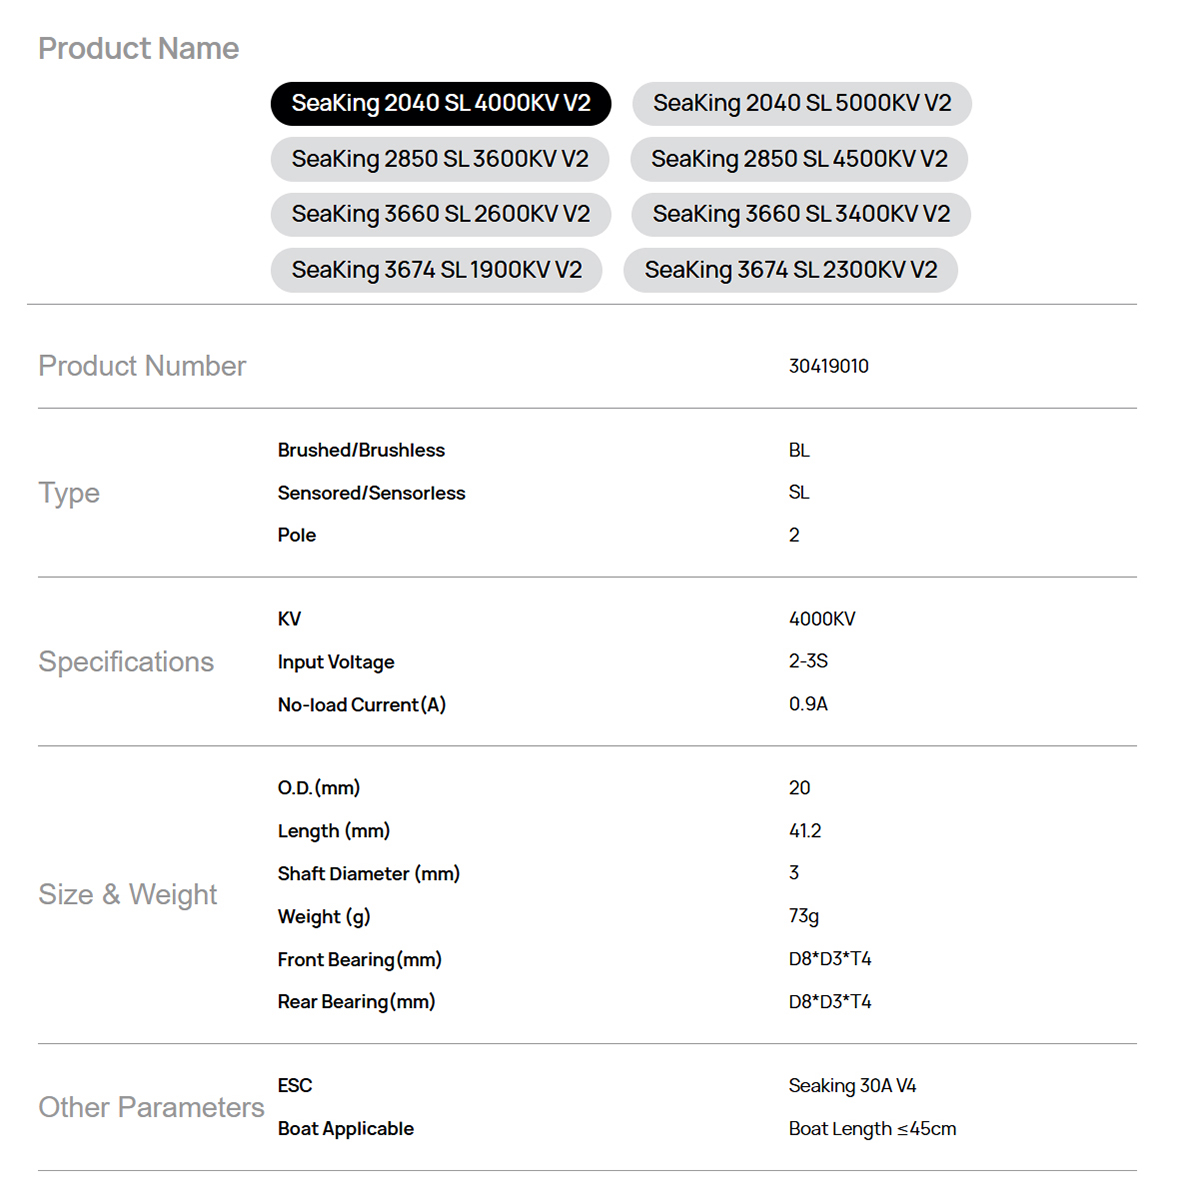Click the Other Parameters section heading
Viewport: 1200px width, 1203px height.
click(x=151, y=1107)
